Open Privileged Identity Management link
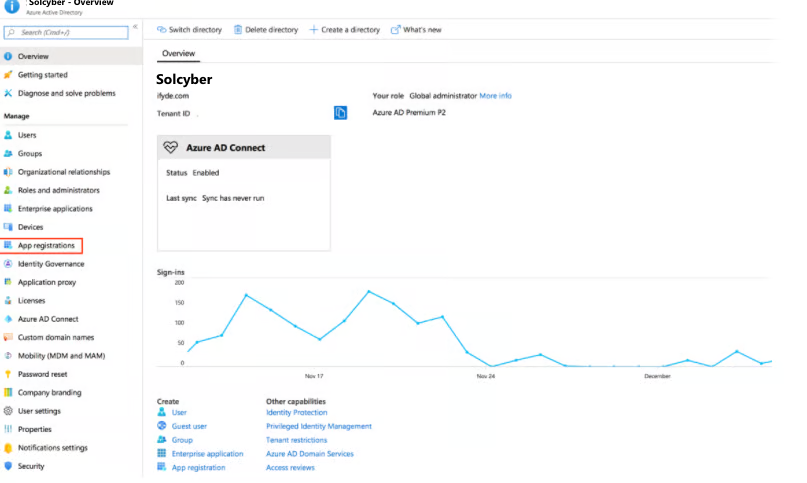 click(318, 426)
